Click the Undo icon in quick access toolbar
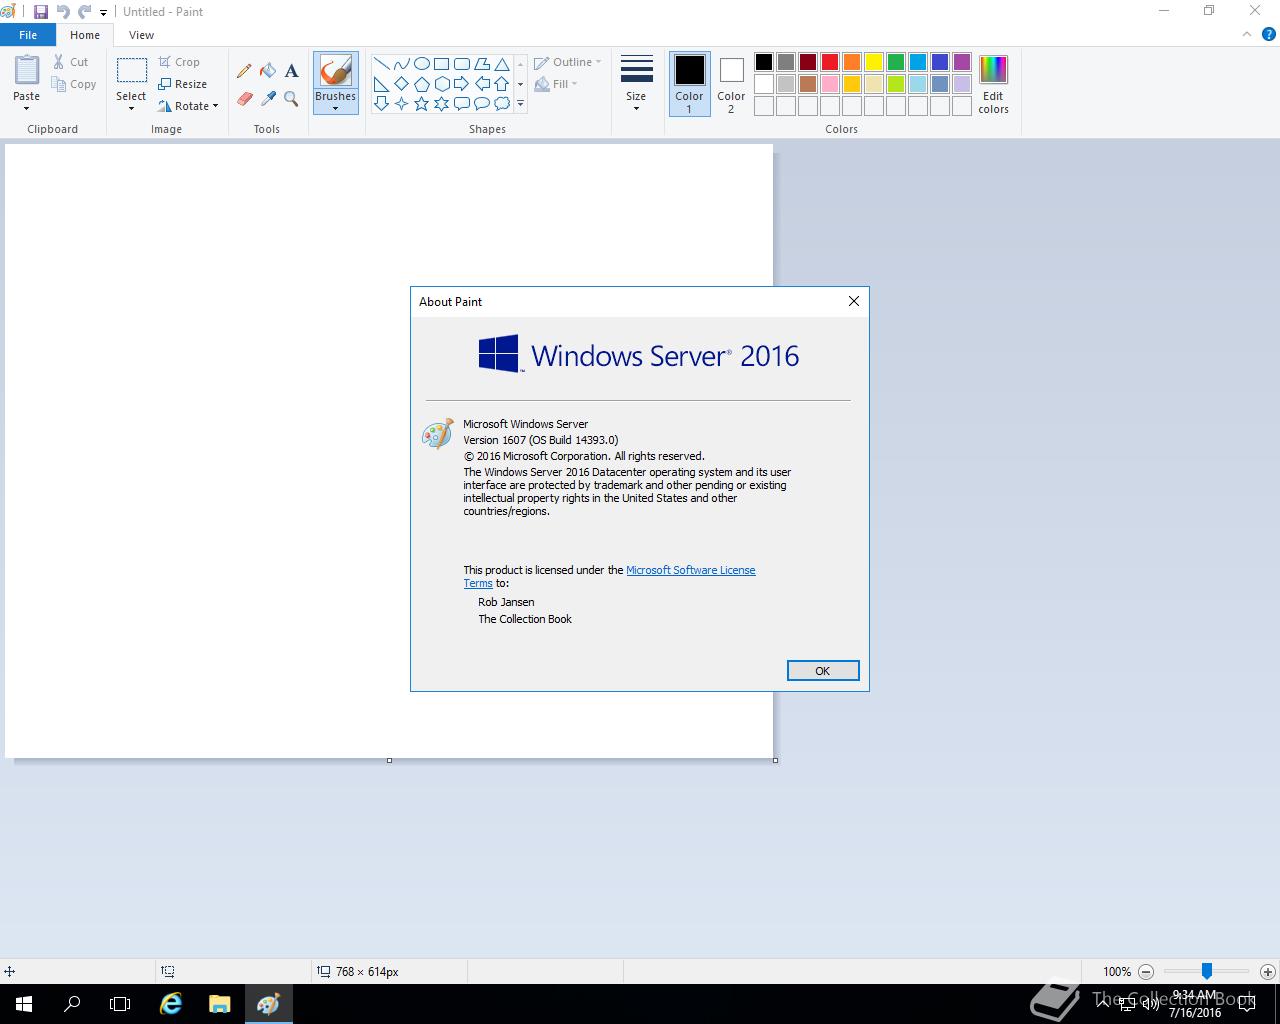This screenshot has height=1024, width=1280. click(x=63, y=12)
